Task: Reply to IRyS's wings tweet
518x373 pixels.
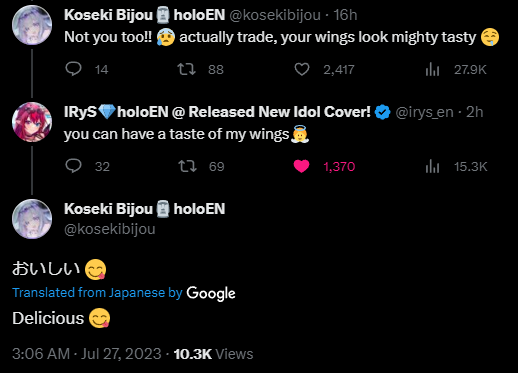Action: [x=73, y=166]
